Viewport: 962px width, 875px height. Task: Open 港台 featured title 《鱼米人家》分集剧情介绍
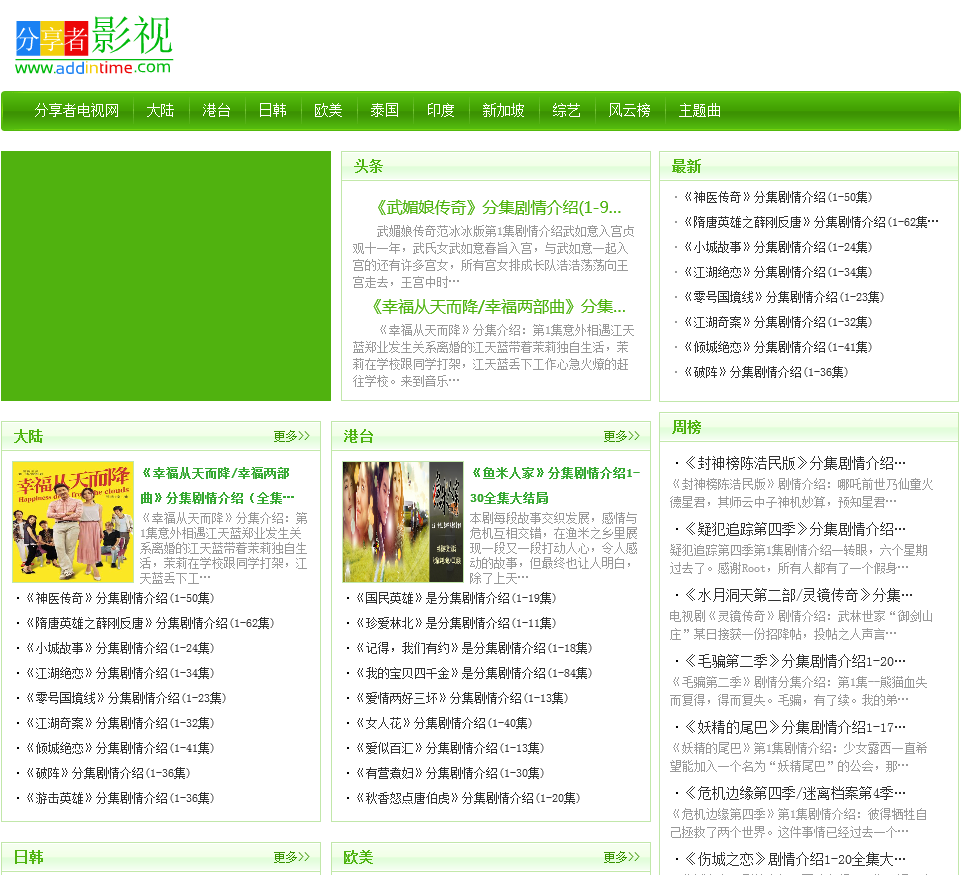(x=555, y=485)
